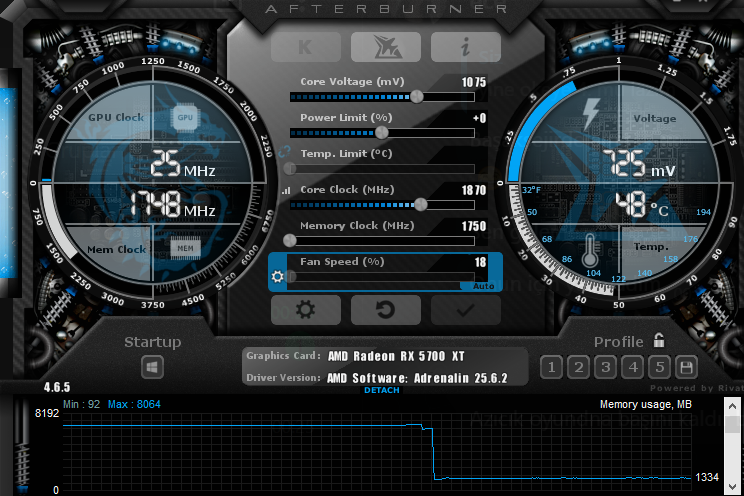Viewport: 744px width, 496px height.
Task: Apply changes with the checkmark button
Action: (465, 310)
